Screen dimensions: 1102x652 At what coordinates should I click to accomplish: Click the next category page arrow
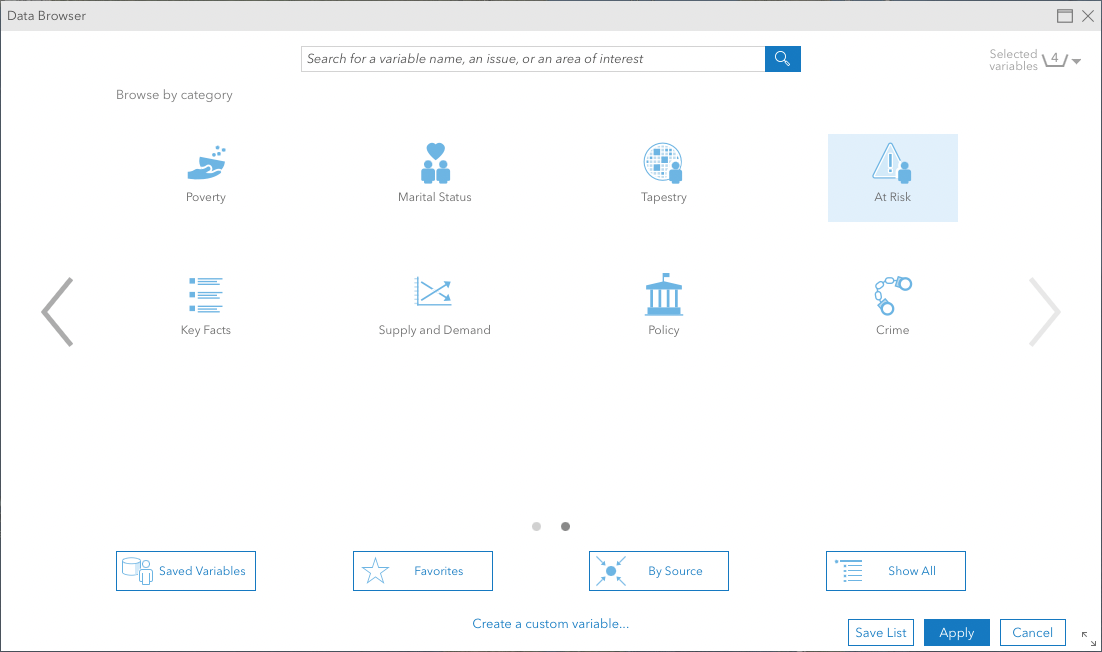[x=1044, y=311]
